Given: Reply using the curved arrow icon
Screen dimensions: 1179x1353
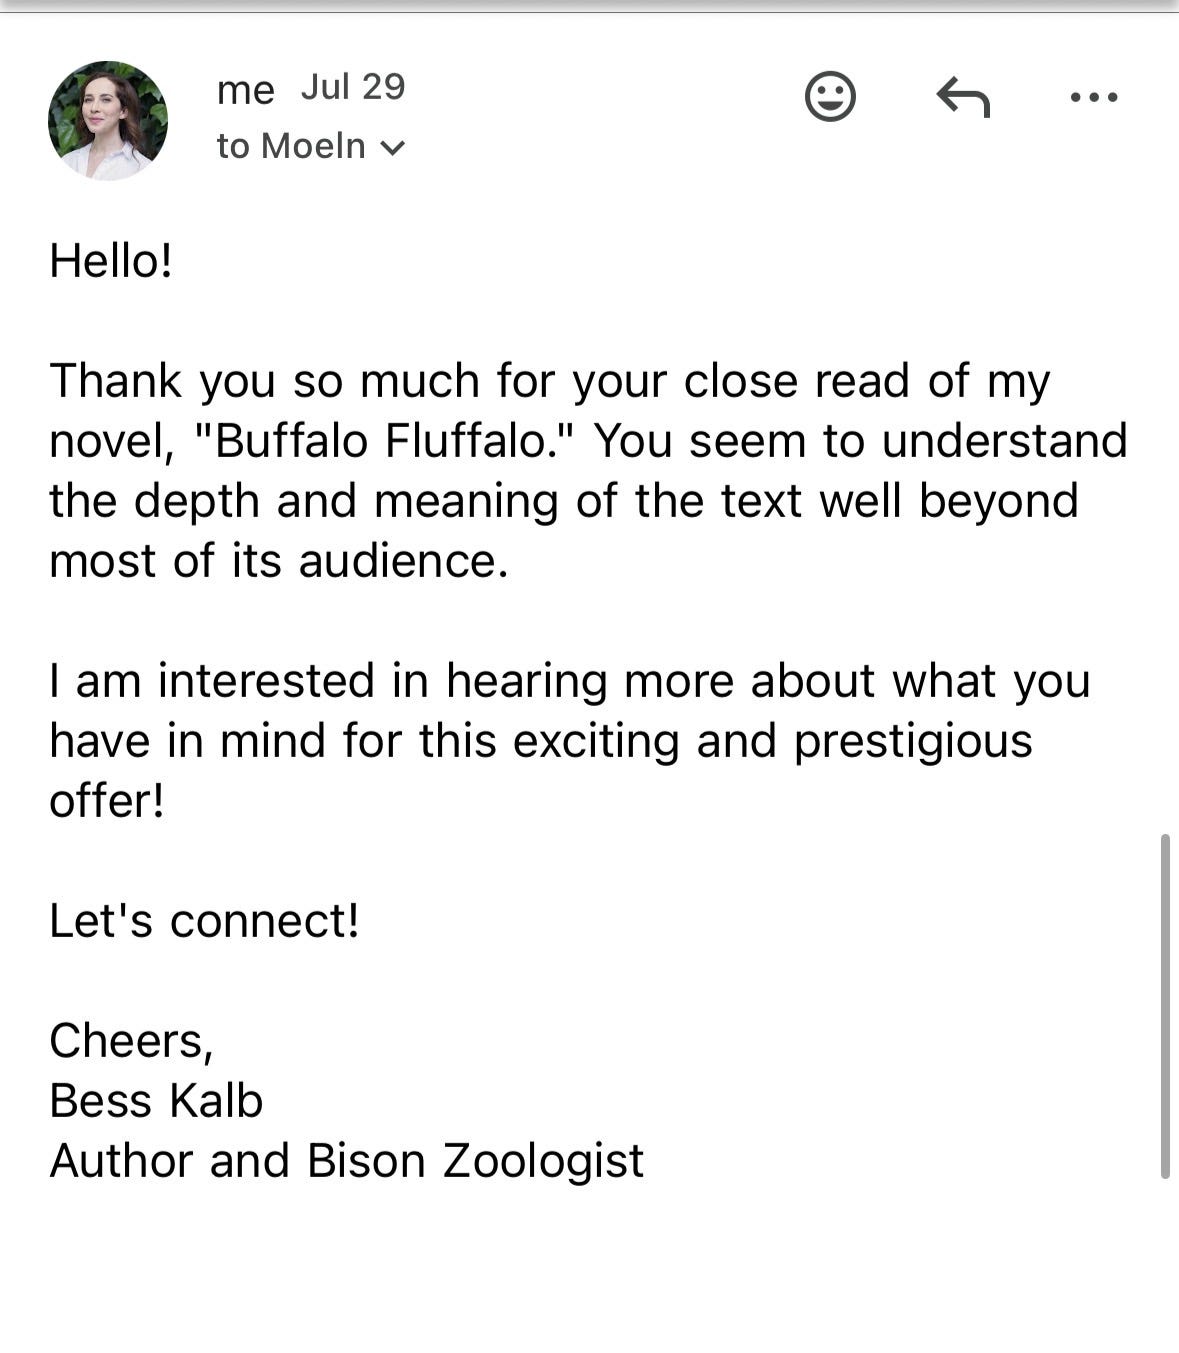Looking at the screenshot, I should (x=963, y=98).
